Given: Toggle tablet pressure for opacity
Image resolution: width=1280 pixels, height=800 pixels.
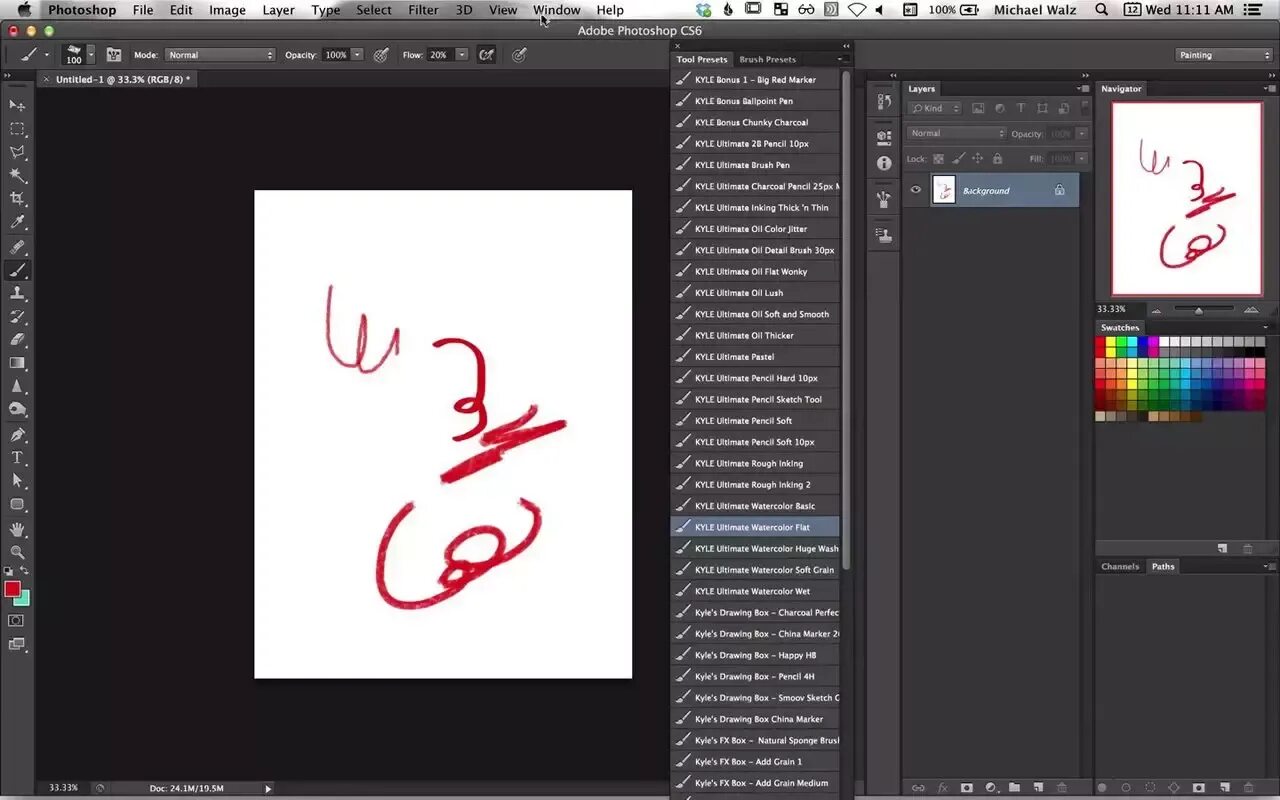Looking at the screenshot, I should tap(381, 55).
